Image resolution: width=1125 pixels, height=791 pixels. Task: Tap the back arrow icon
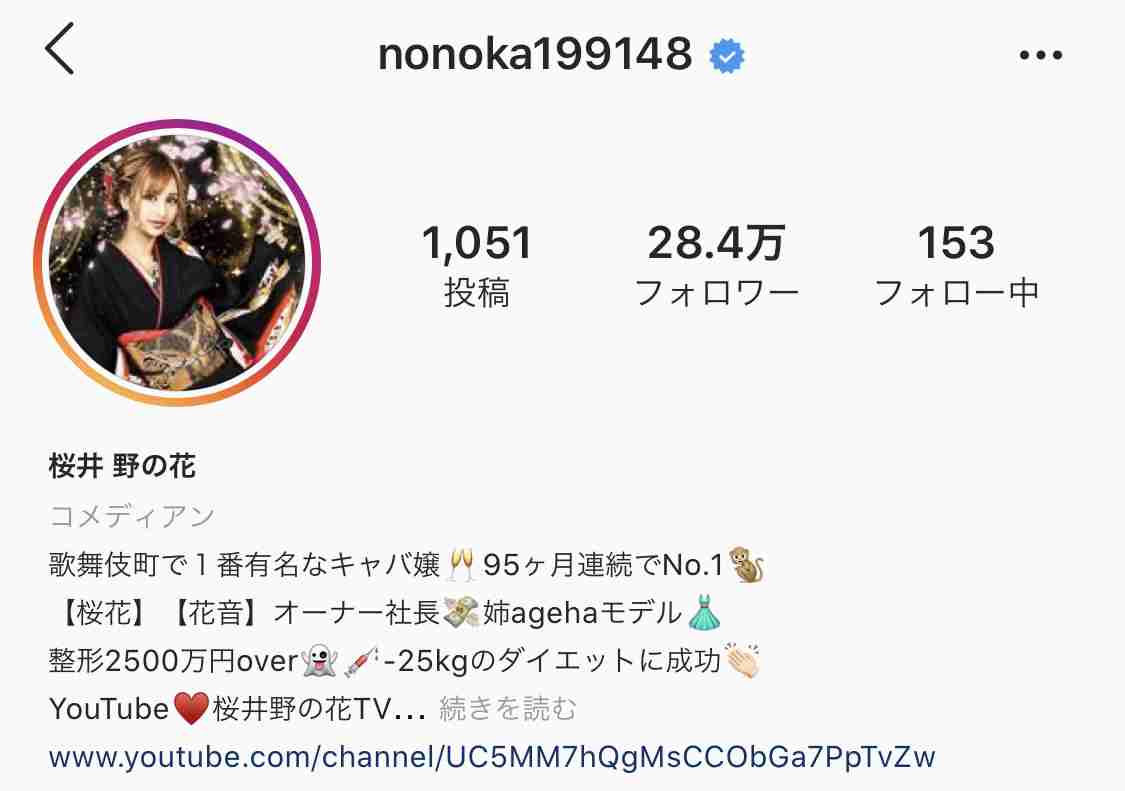60,49
